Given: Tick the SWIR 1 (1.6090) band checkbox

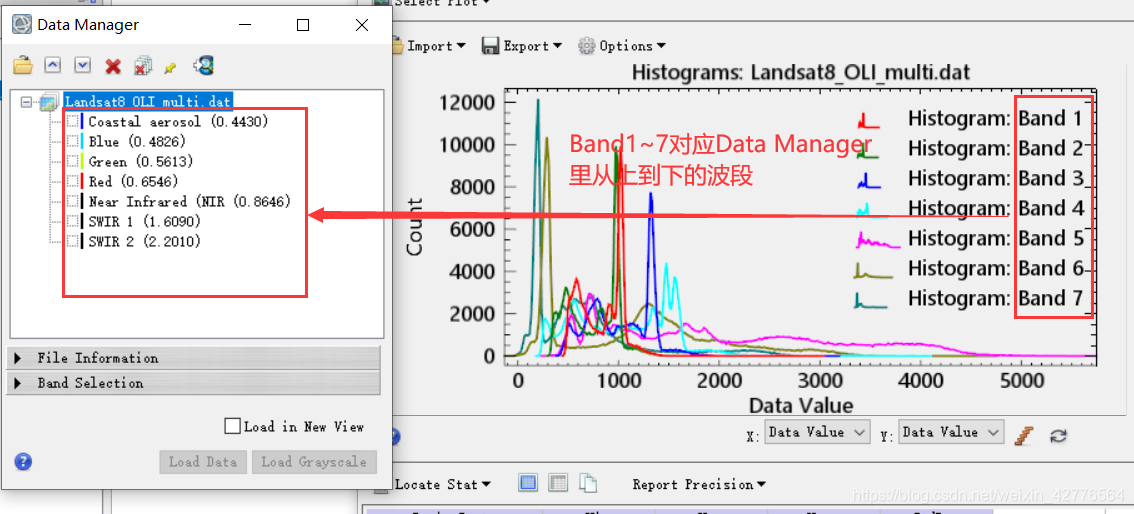Looking at the screenshot, I should point(72,220).
